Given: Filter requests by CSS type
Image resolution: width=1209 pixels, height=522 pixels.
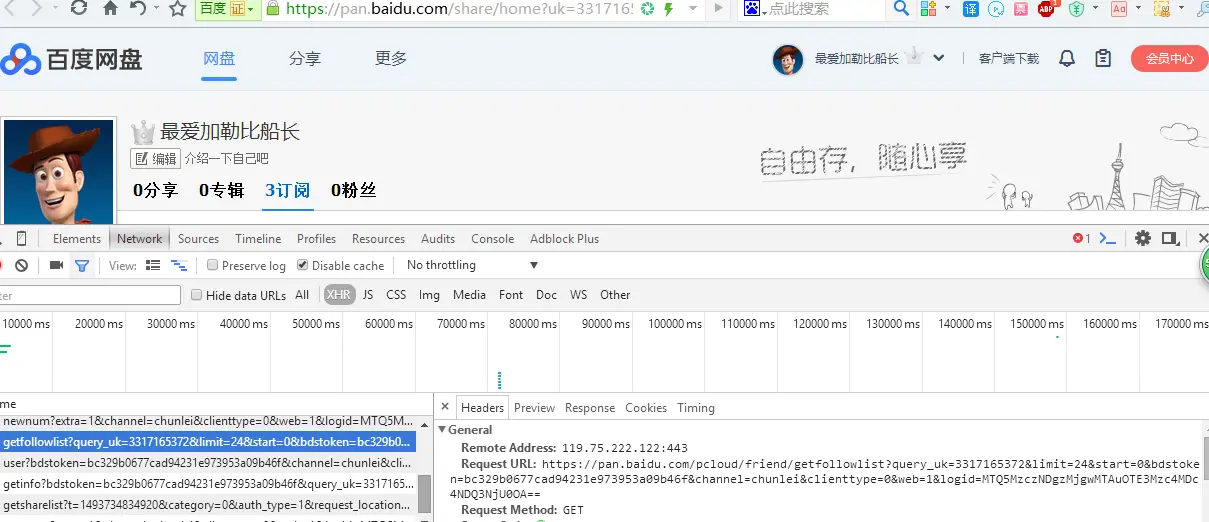Looking at the screenshot, I should 396,295.
